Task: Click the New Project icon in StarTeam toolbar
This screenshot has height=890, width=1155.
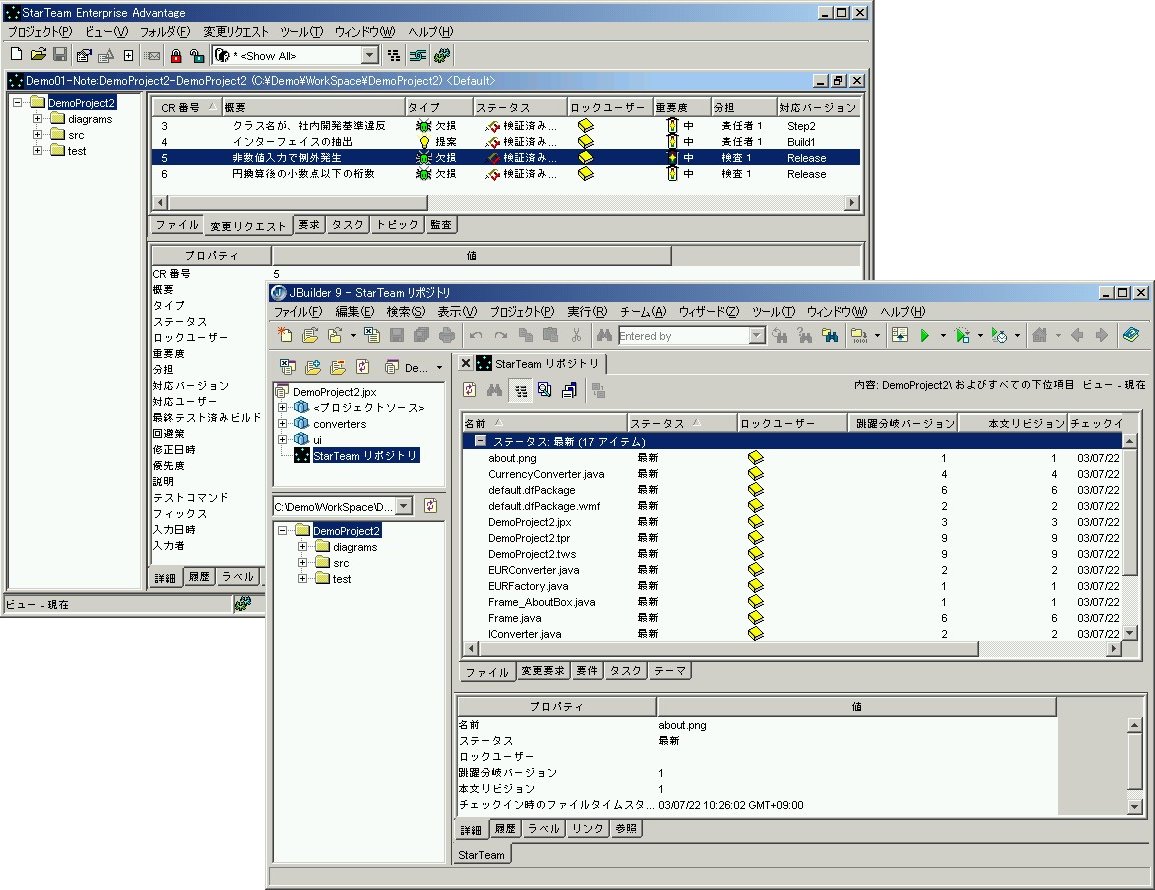Action: (x=17, y=55)
